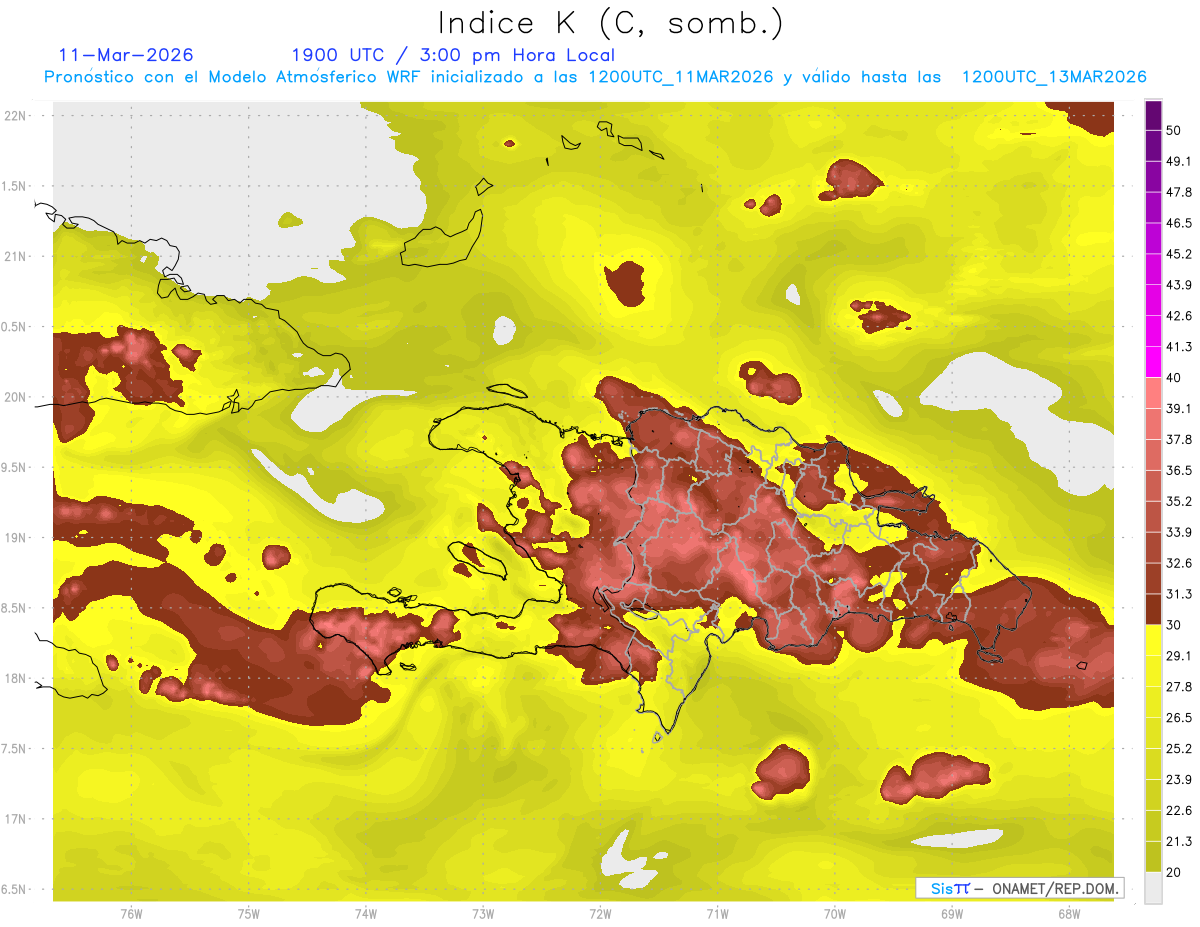The height and width of the screenshot is (927, 1200).
Task: Select the '49.1' color scale value
Action: click(x=1178, y=161)
